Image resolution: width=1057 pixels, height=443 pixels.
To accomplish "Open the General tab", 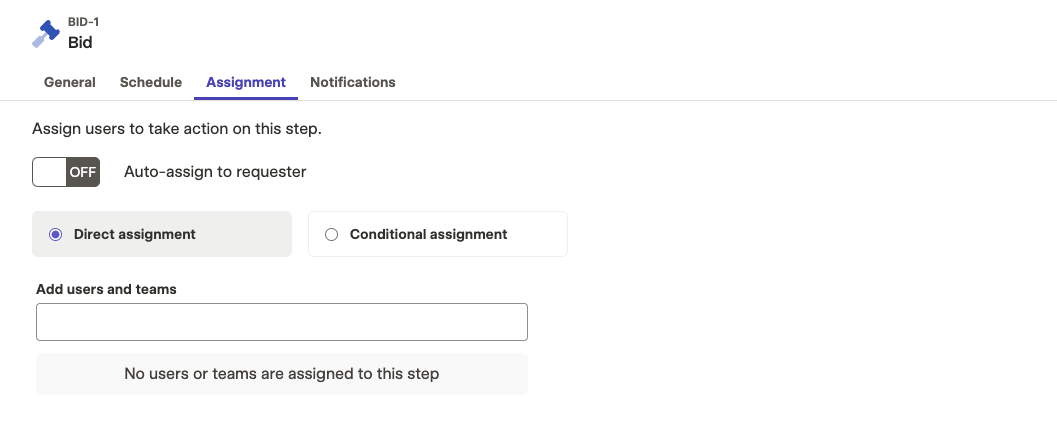I will click(69, 82).
